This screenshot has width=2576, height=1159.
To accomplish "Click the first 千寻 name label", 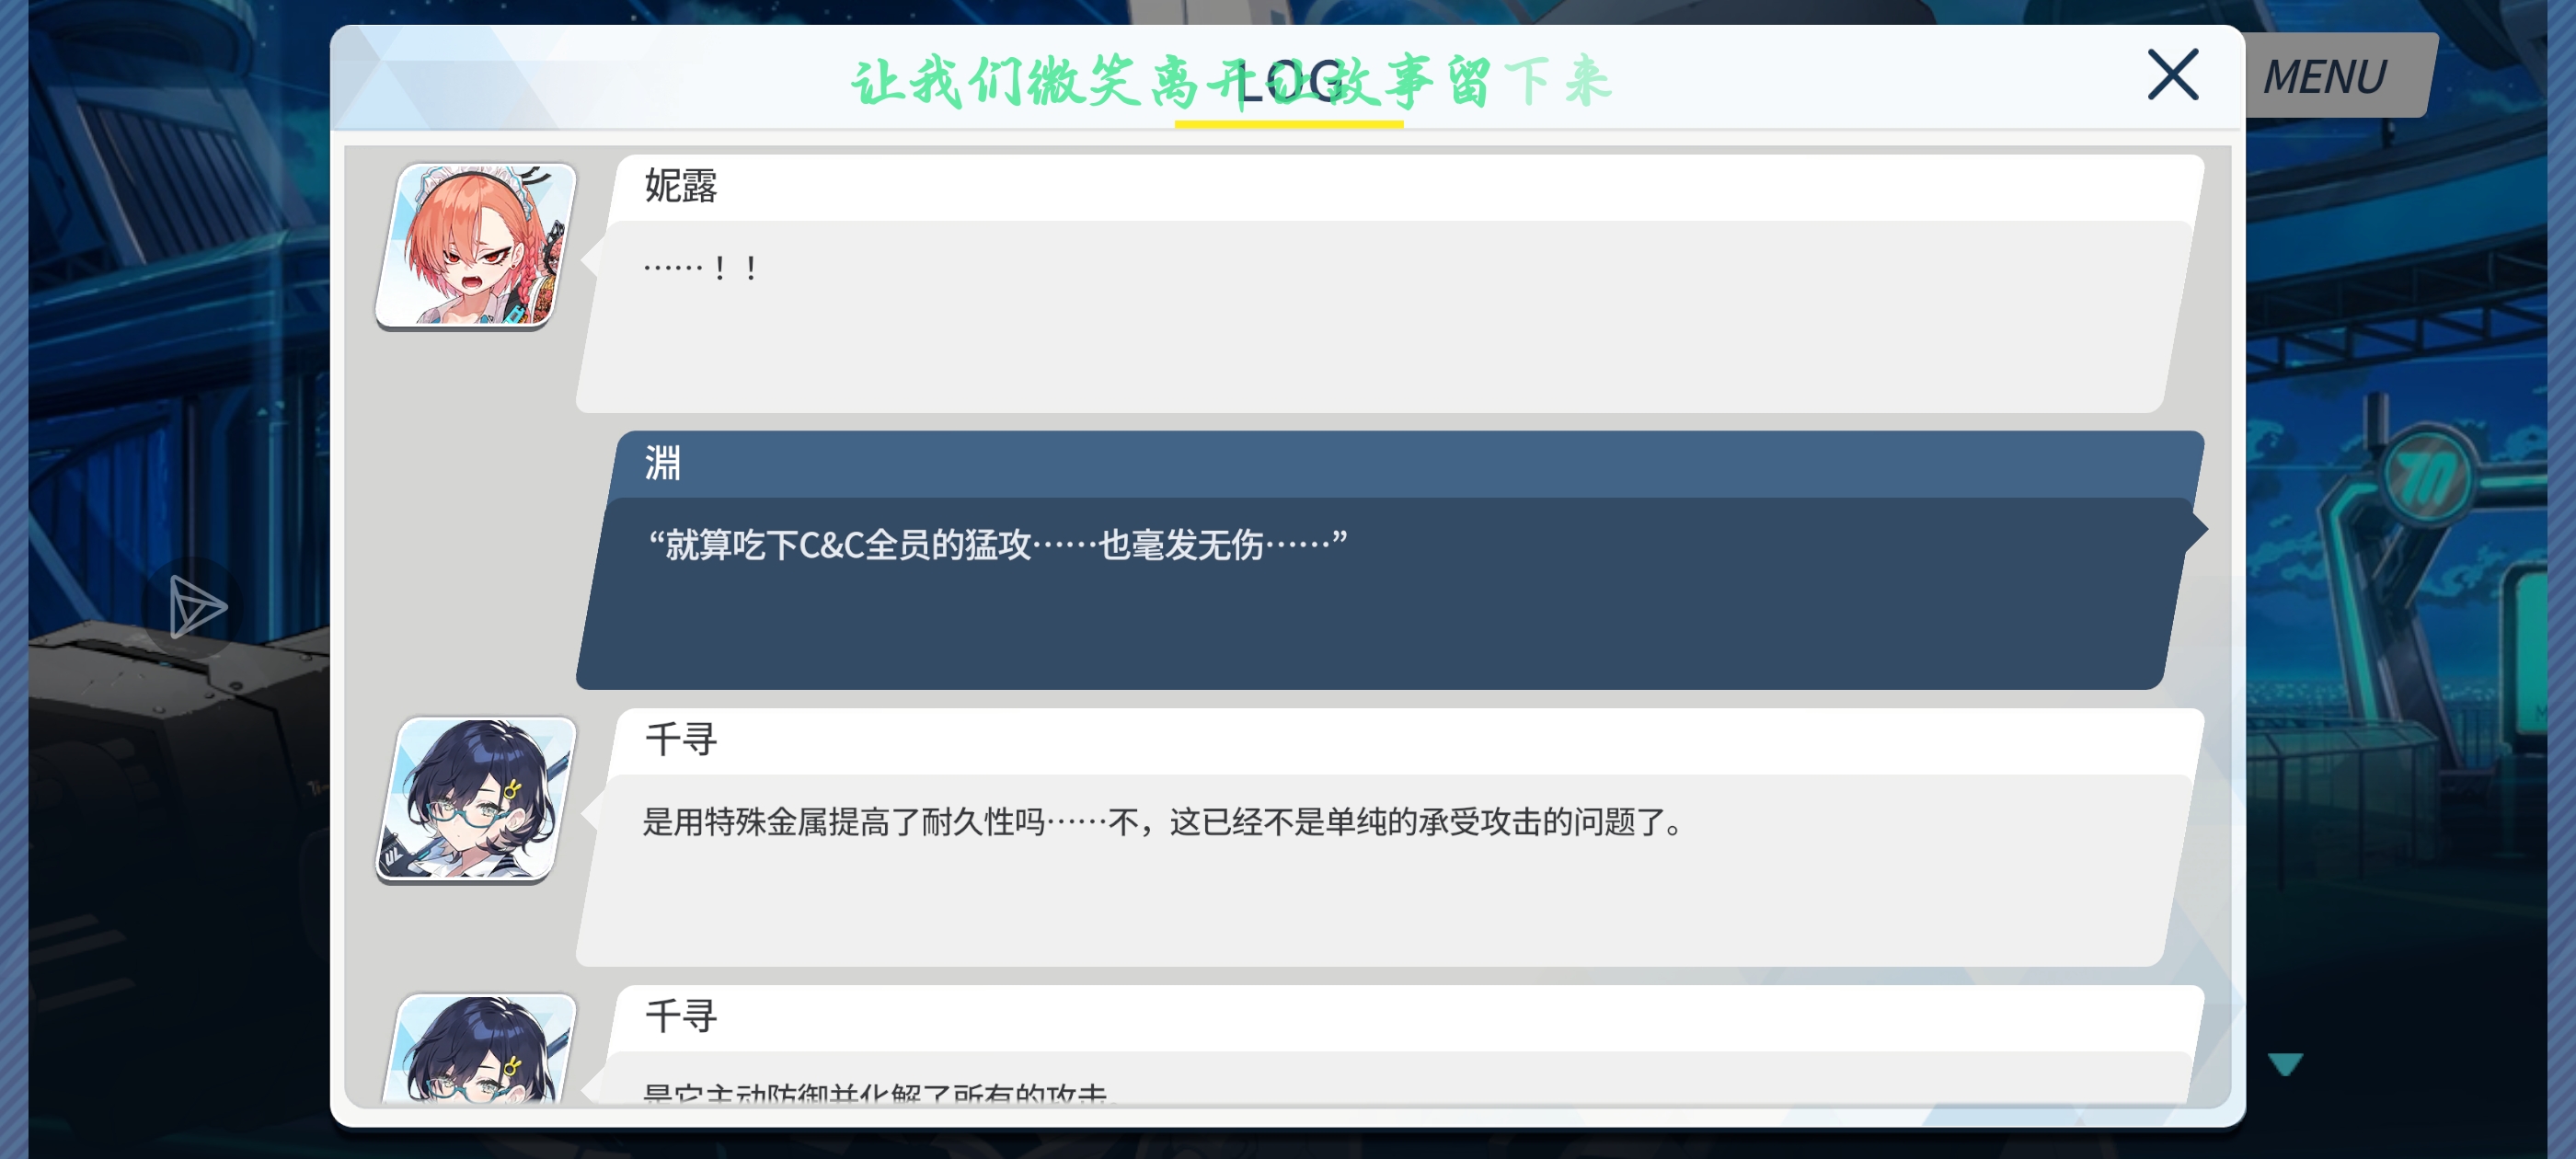I will (x=681, y=740).
